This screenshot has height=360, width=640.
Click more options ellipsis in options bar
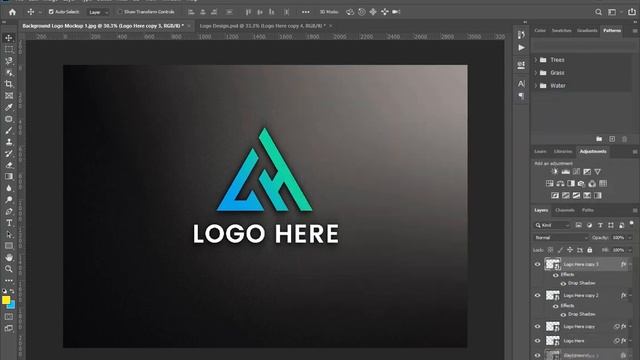(x=305, y=12)
